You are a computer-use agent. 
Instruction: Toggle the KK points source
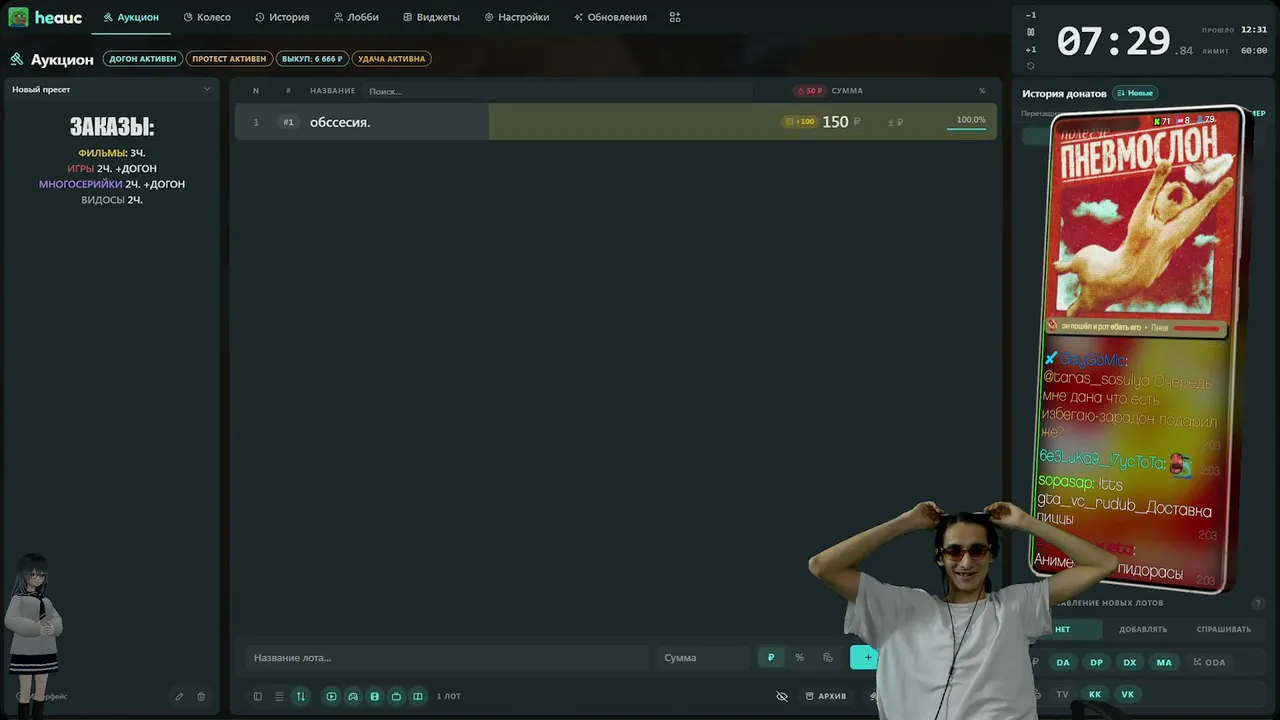1095,694
